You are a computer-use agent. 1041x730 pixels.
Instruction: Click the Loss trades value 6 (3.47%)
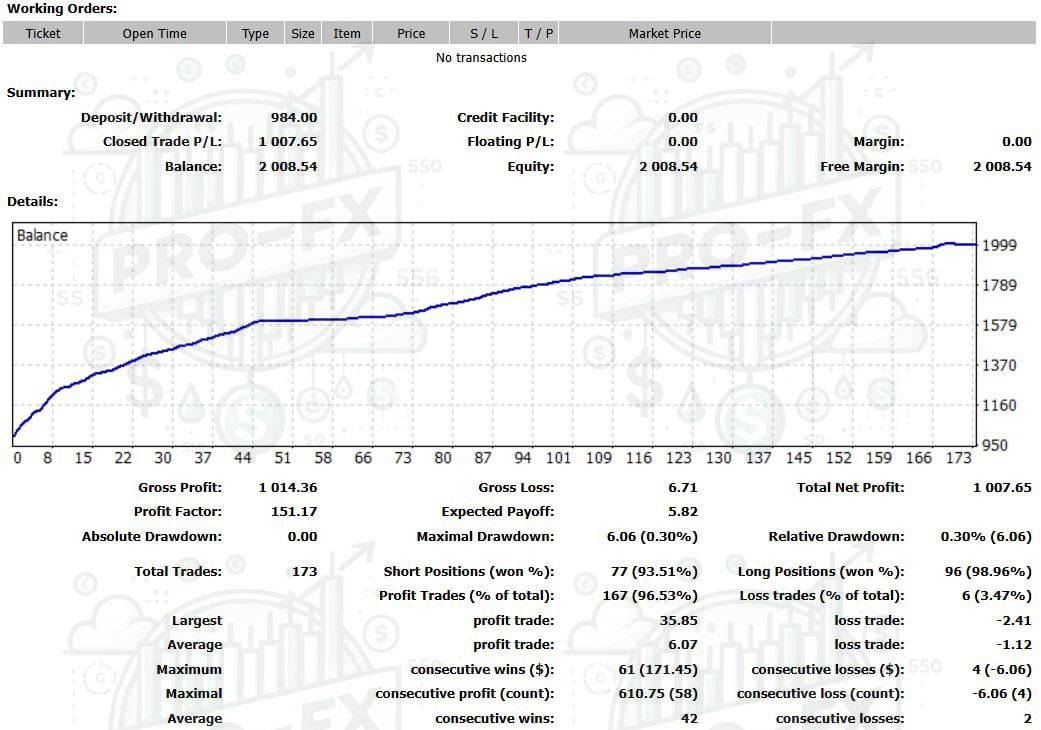997,596
